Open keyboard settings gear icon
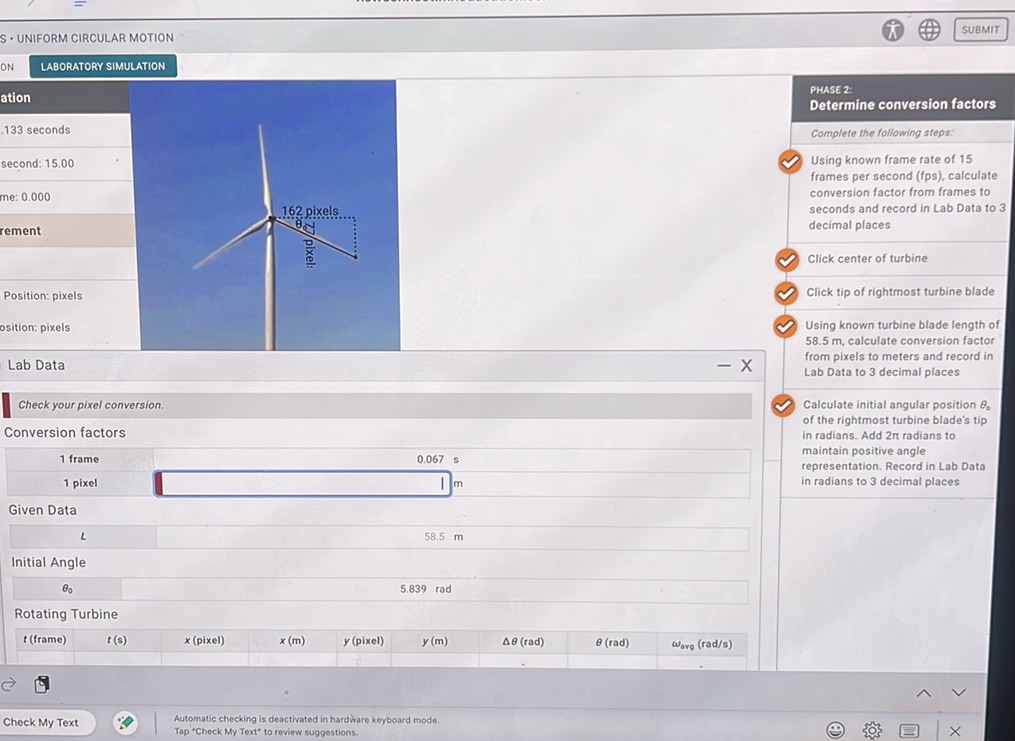The image size is (1015, 741). [x=872, y=730]
